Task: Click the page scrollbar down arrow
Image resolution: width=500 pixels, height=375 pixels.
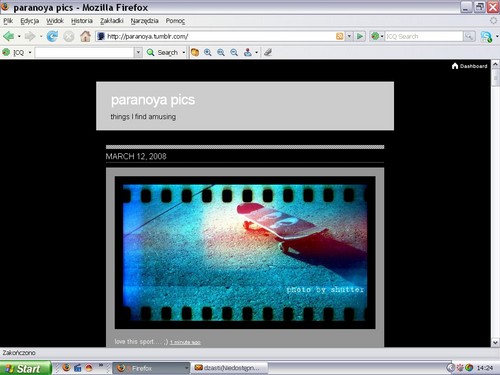Action: 495,342
